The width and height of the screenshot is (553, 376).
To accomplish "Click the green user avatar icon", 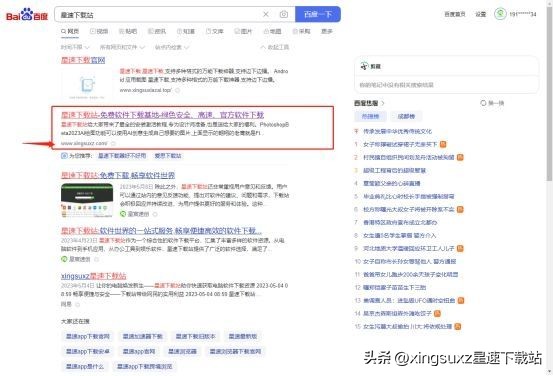I will [500, 14].
